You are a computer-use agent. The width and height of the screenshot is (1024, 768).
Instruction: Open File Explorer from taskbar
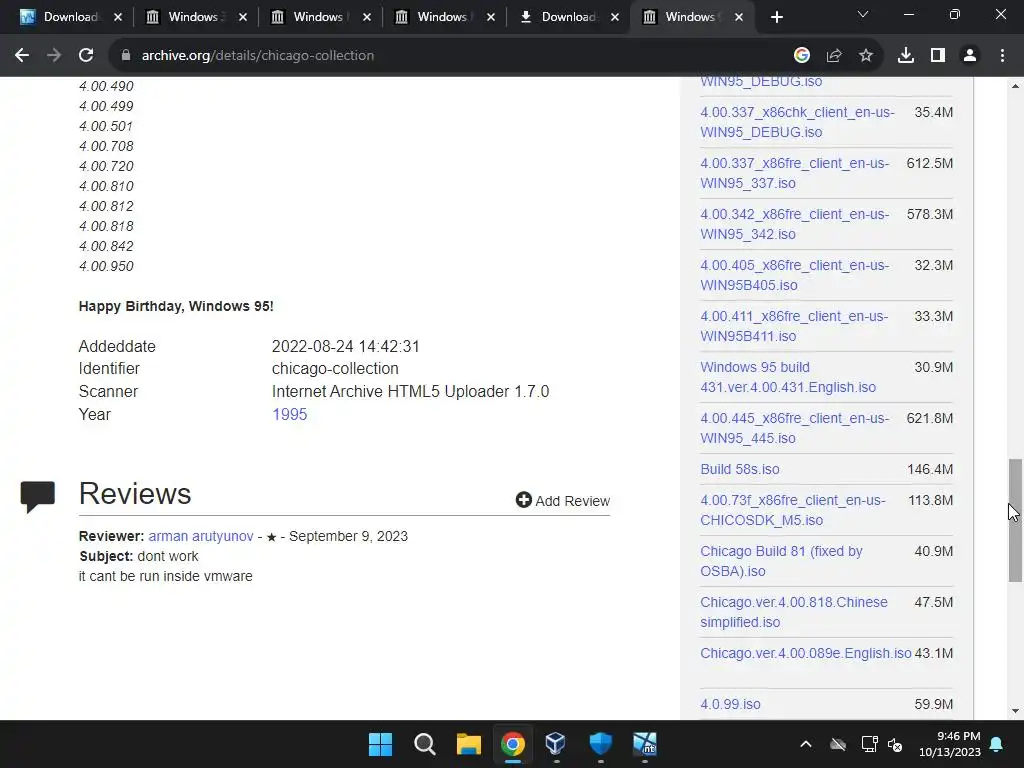pyautogui.click(x=468, y=744)
